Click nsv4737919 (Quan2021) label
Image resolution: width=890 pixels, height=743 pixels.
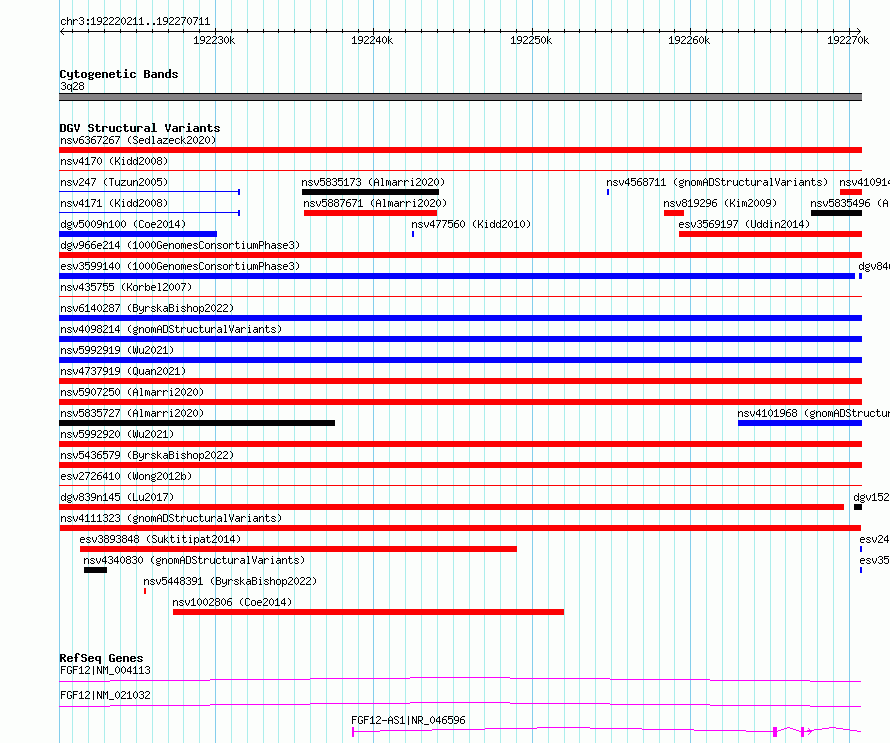pos(123,371)
